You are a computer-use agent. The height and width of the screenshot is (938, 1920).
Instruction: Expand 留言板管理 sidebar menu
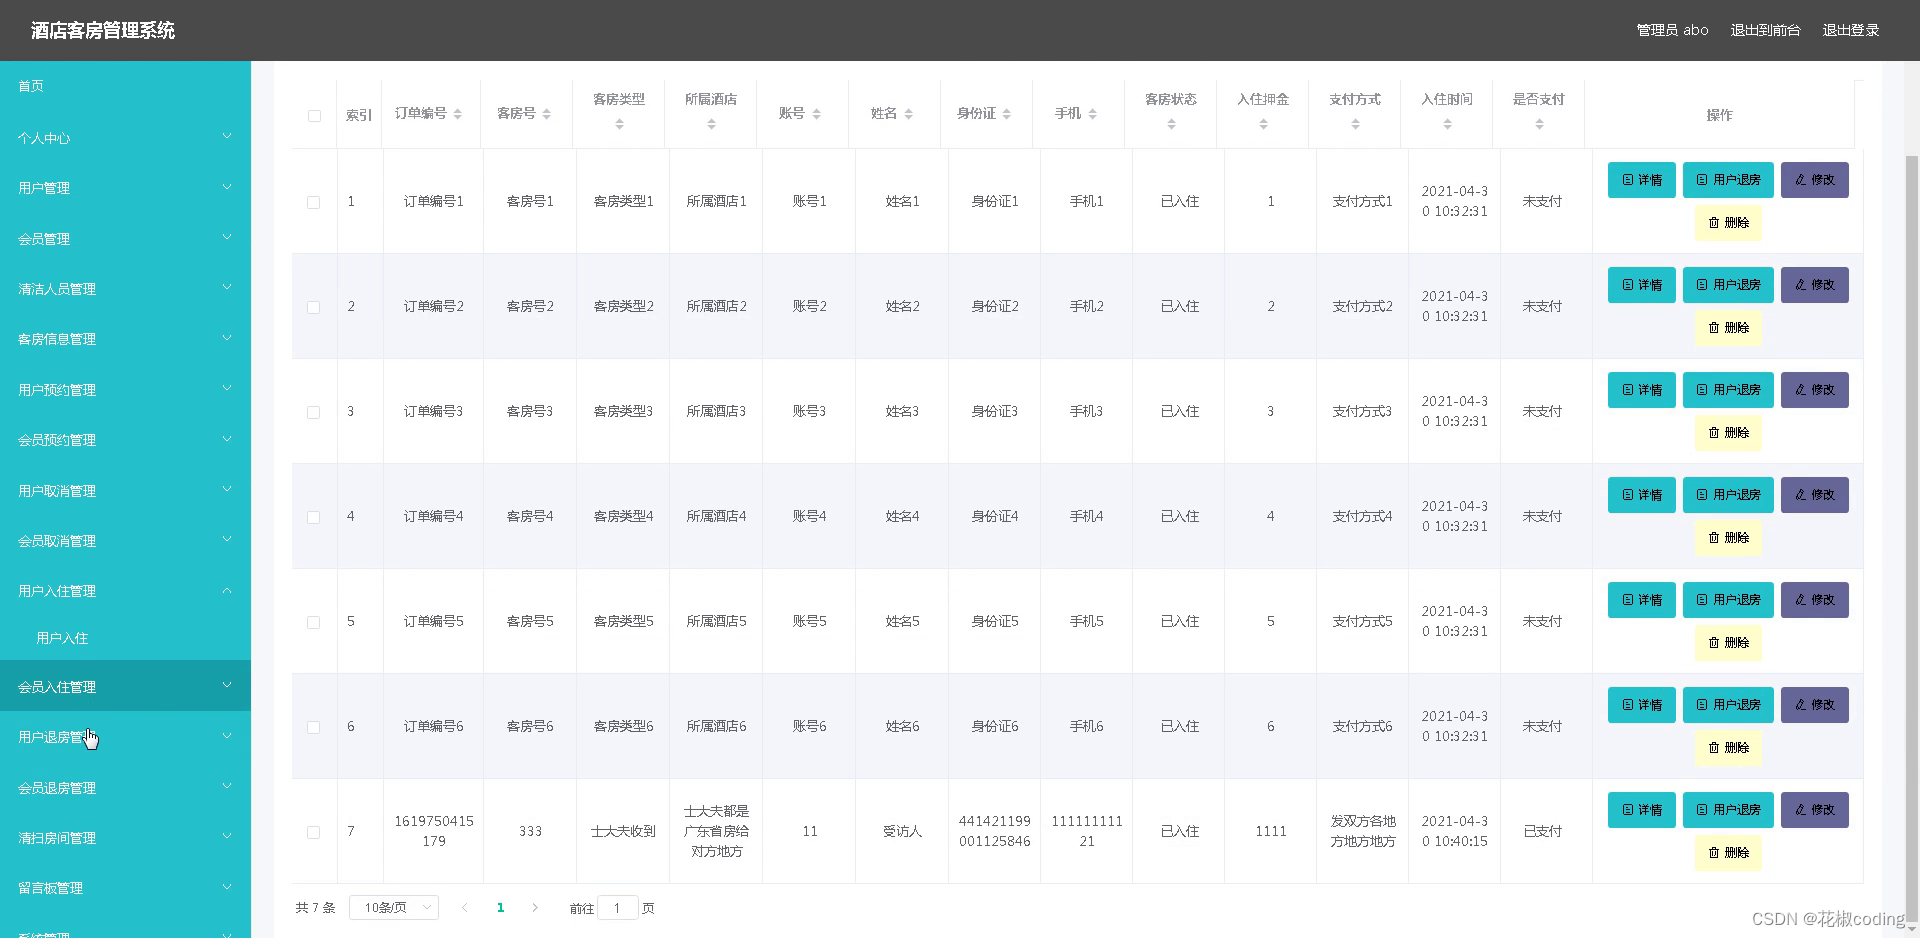125,888
